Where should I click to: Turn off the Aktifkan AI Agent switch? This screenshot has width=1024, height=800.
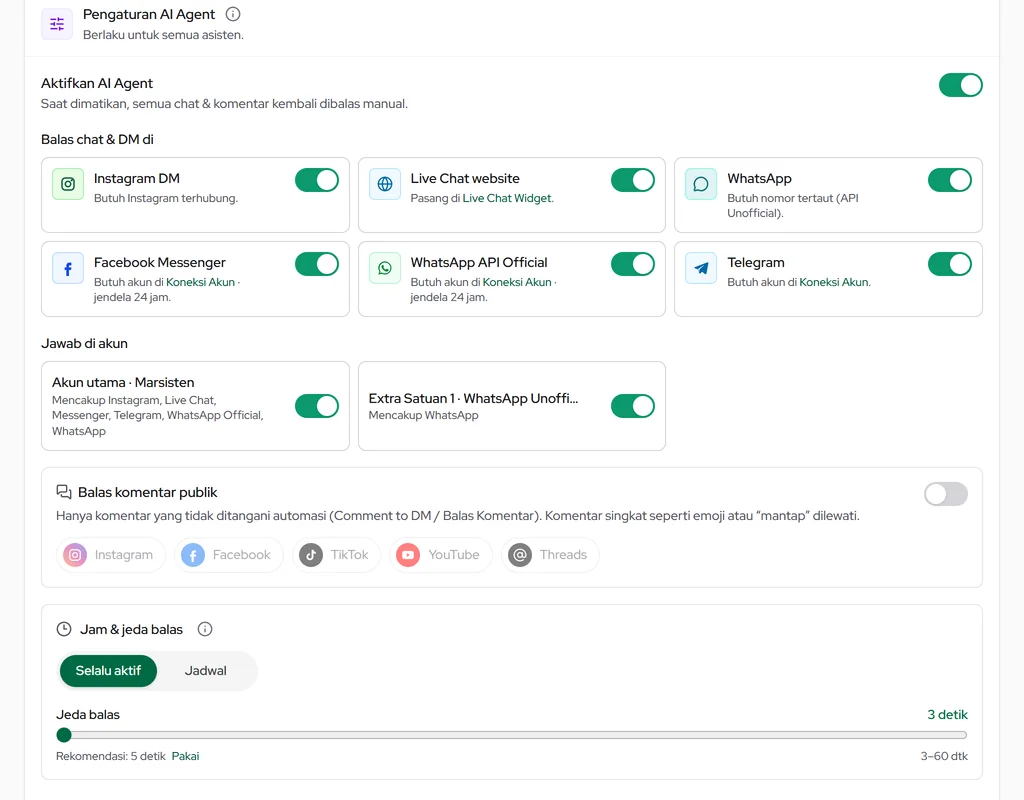point(961,85)
